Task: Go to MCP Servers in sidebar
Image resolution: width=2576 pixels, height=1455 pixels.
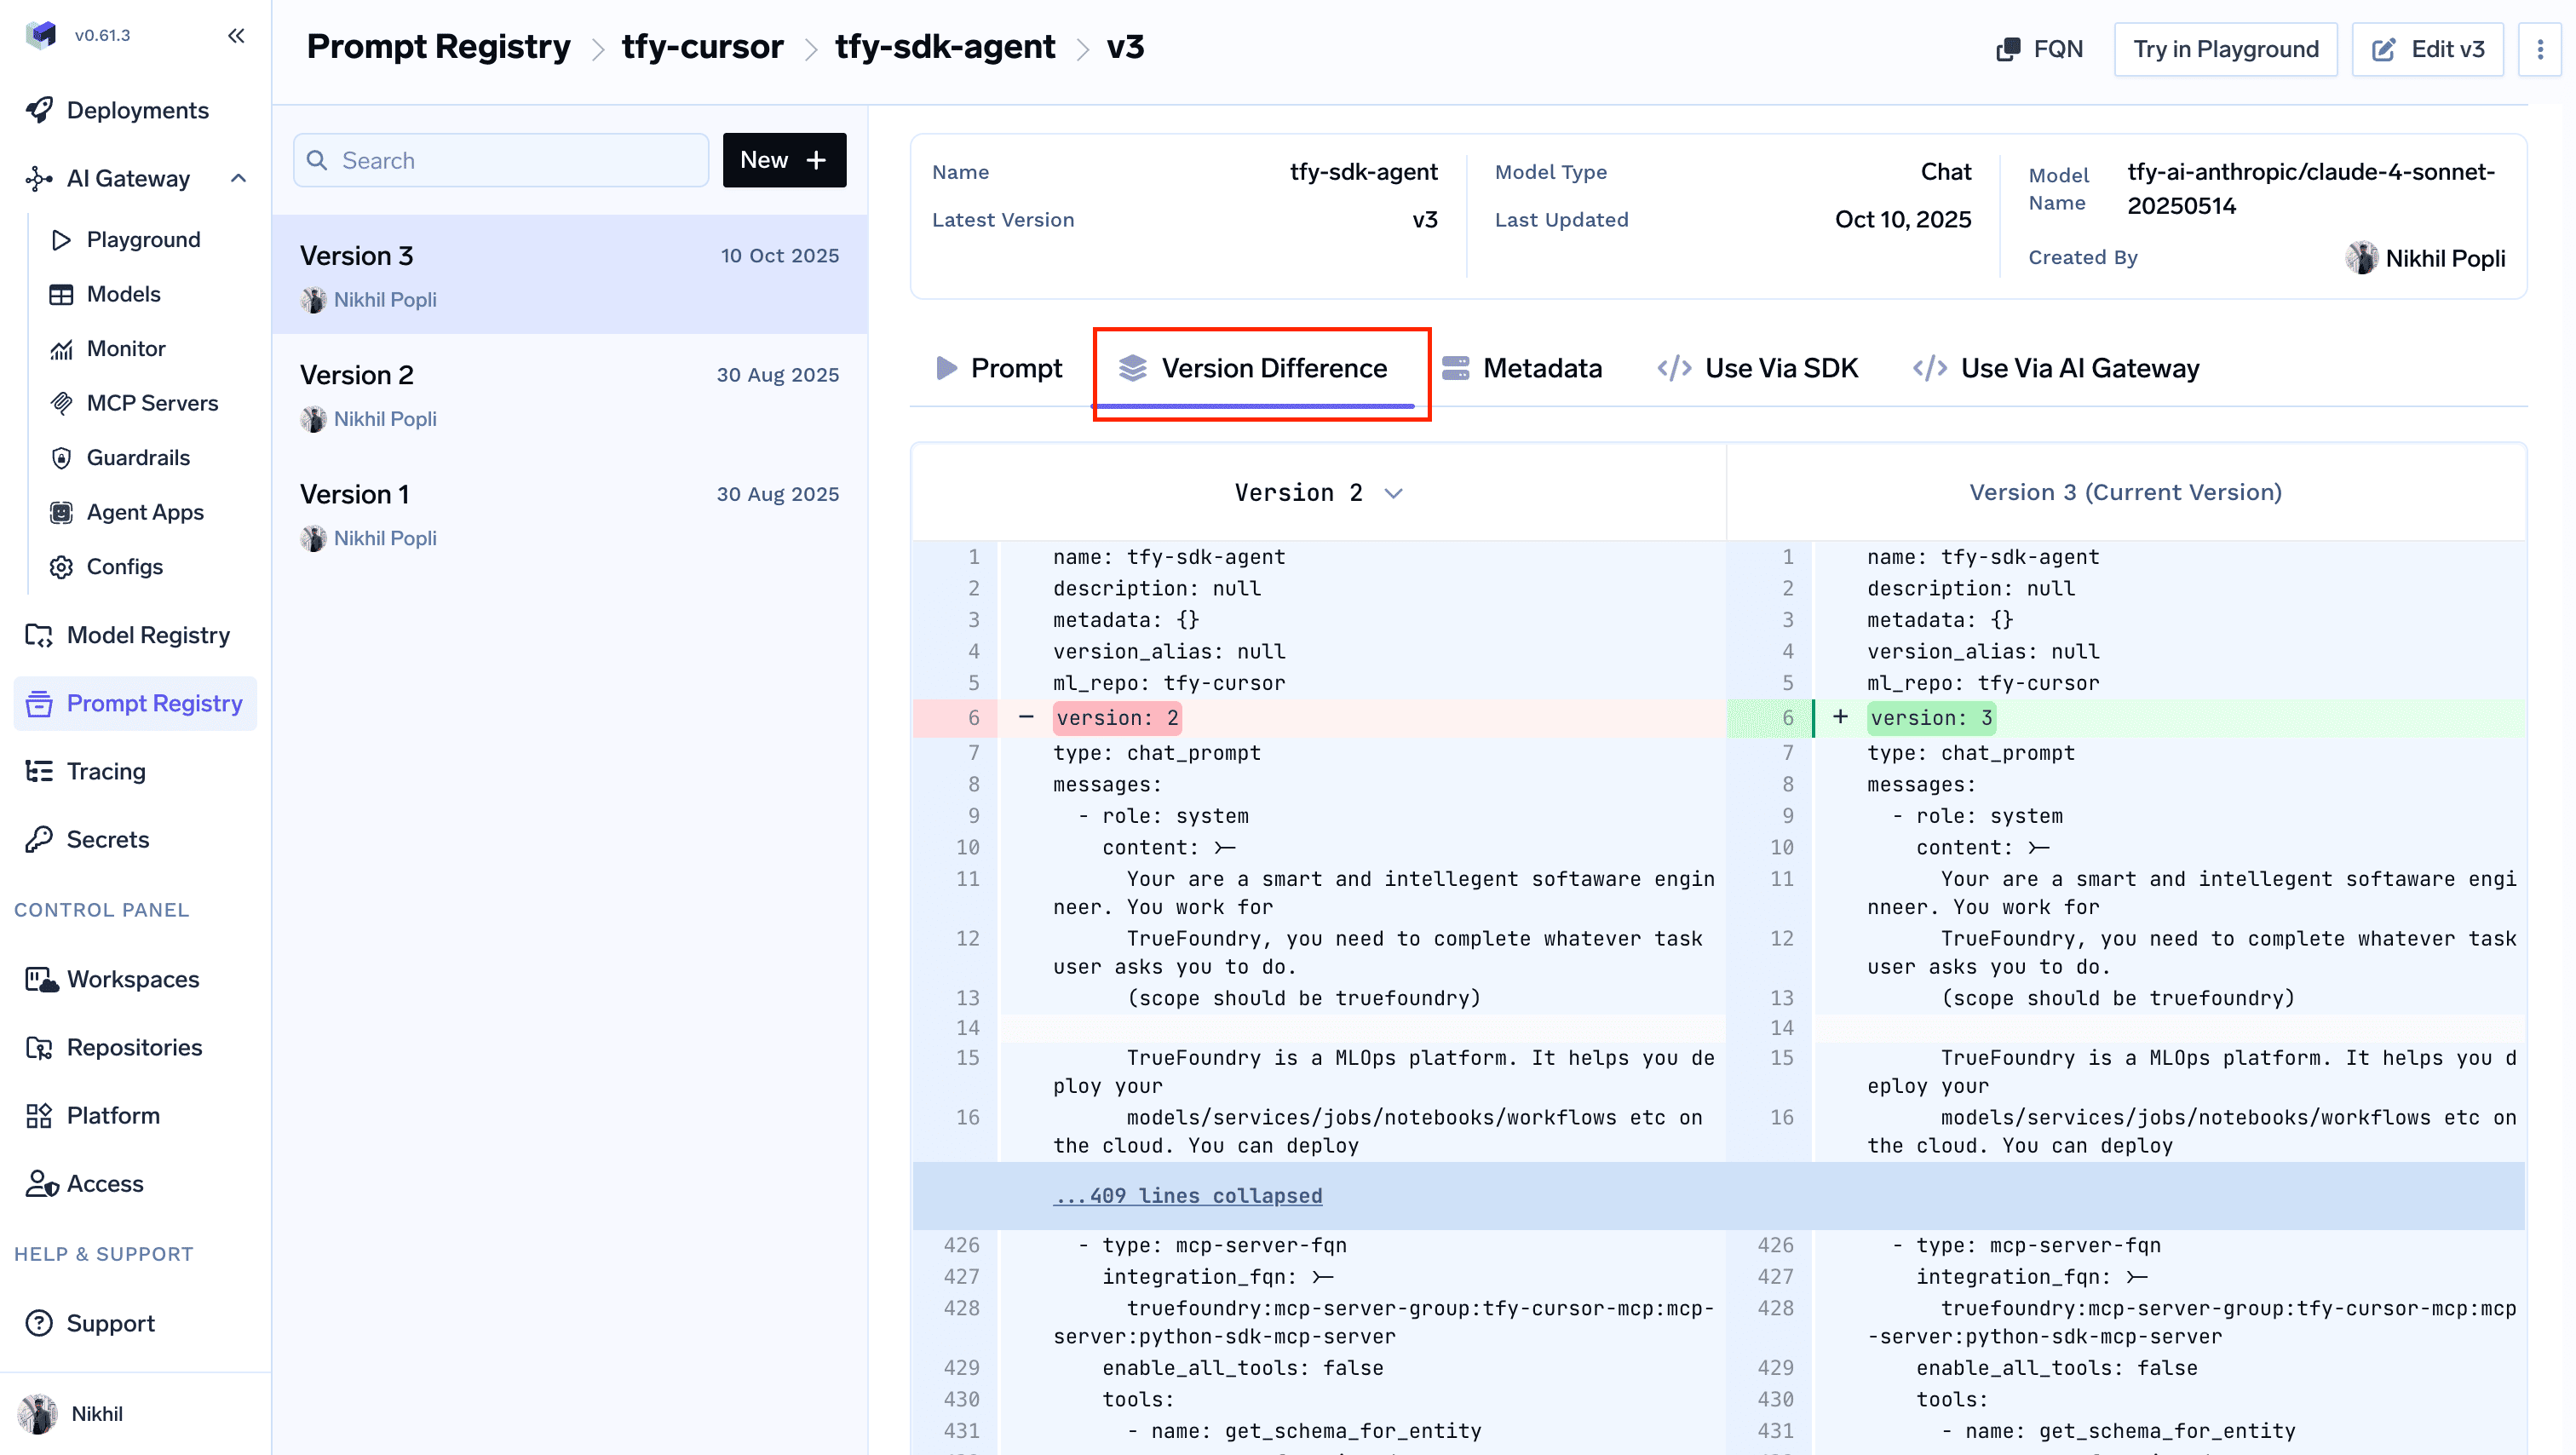Action: coord(151,403)
